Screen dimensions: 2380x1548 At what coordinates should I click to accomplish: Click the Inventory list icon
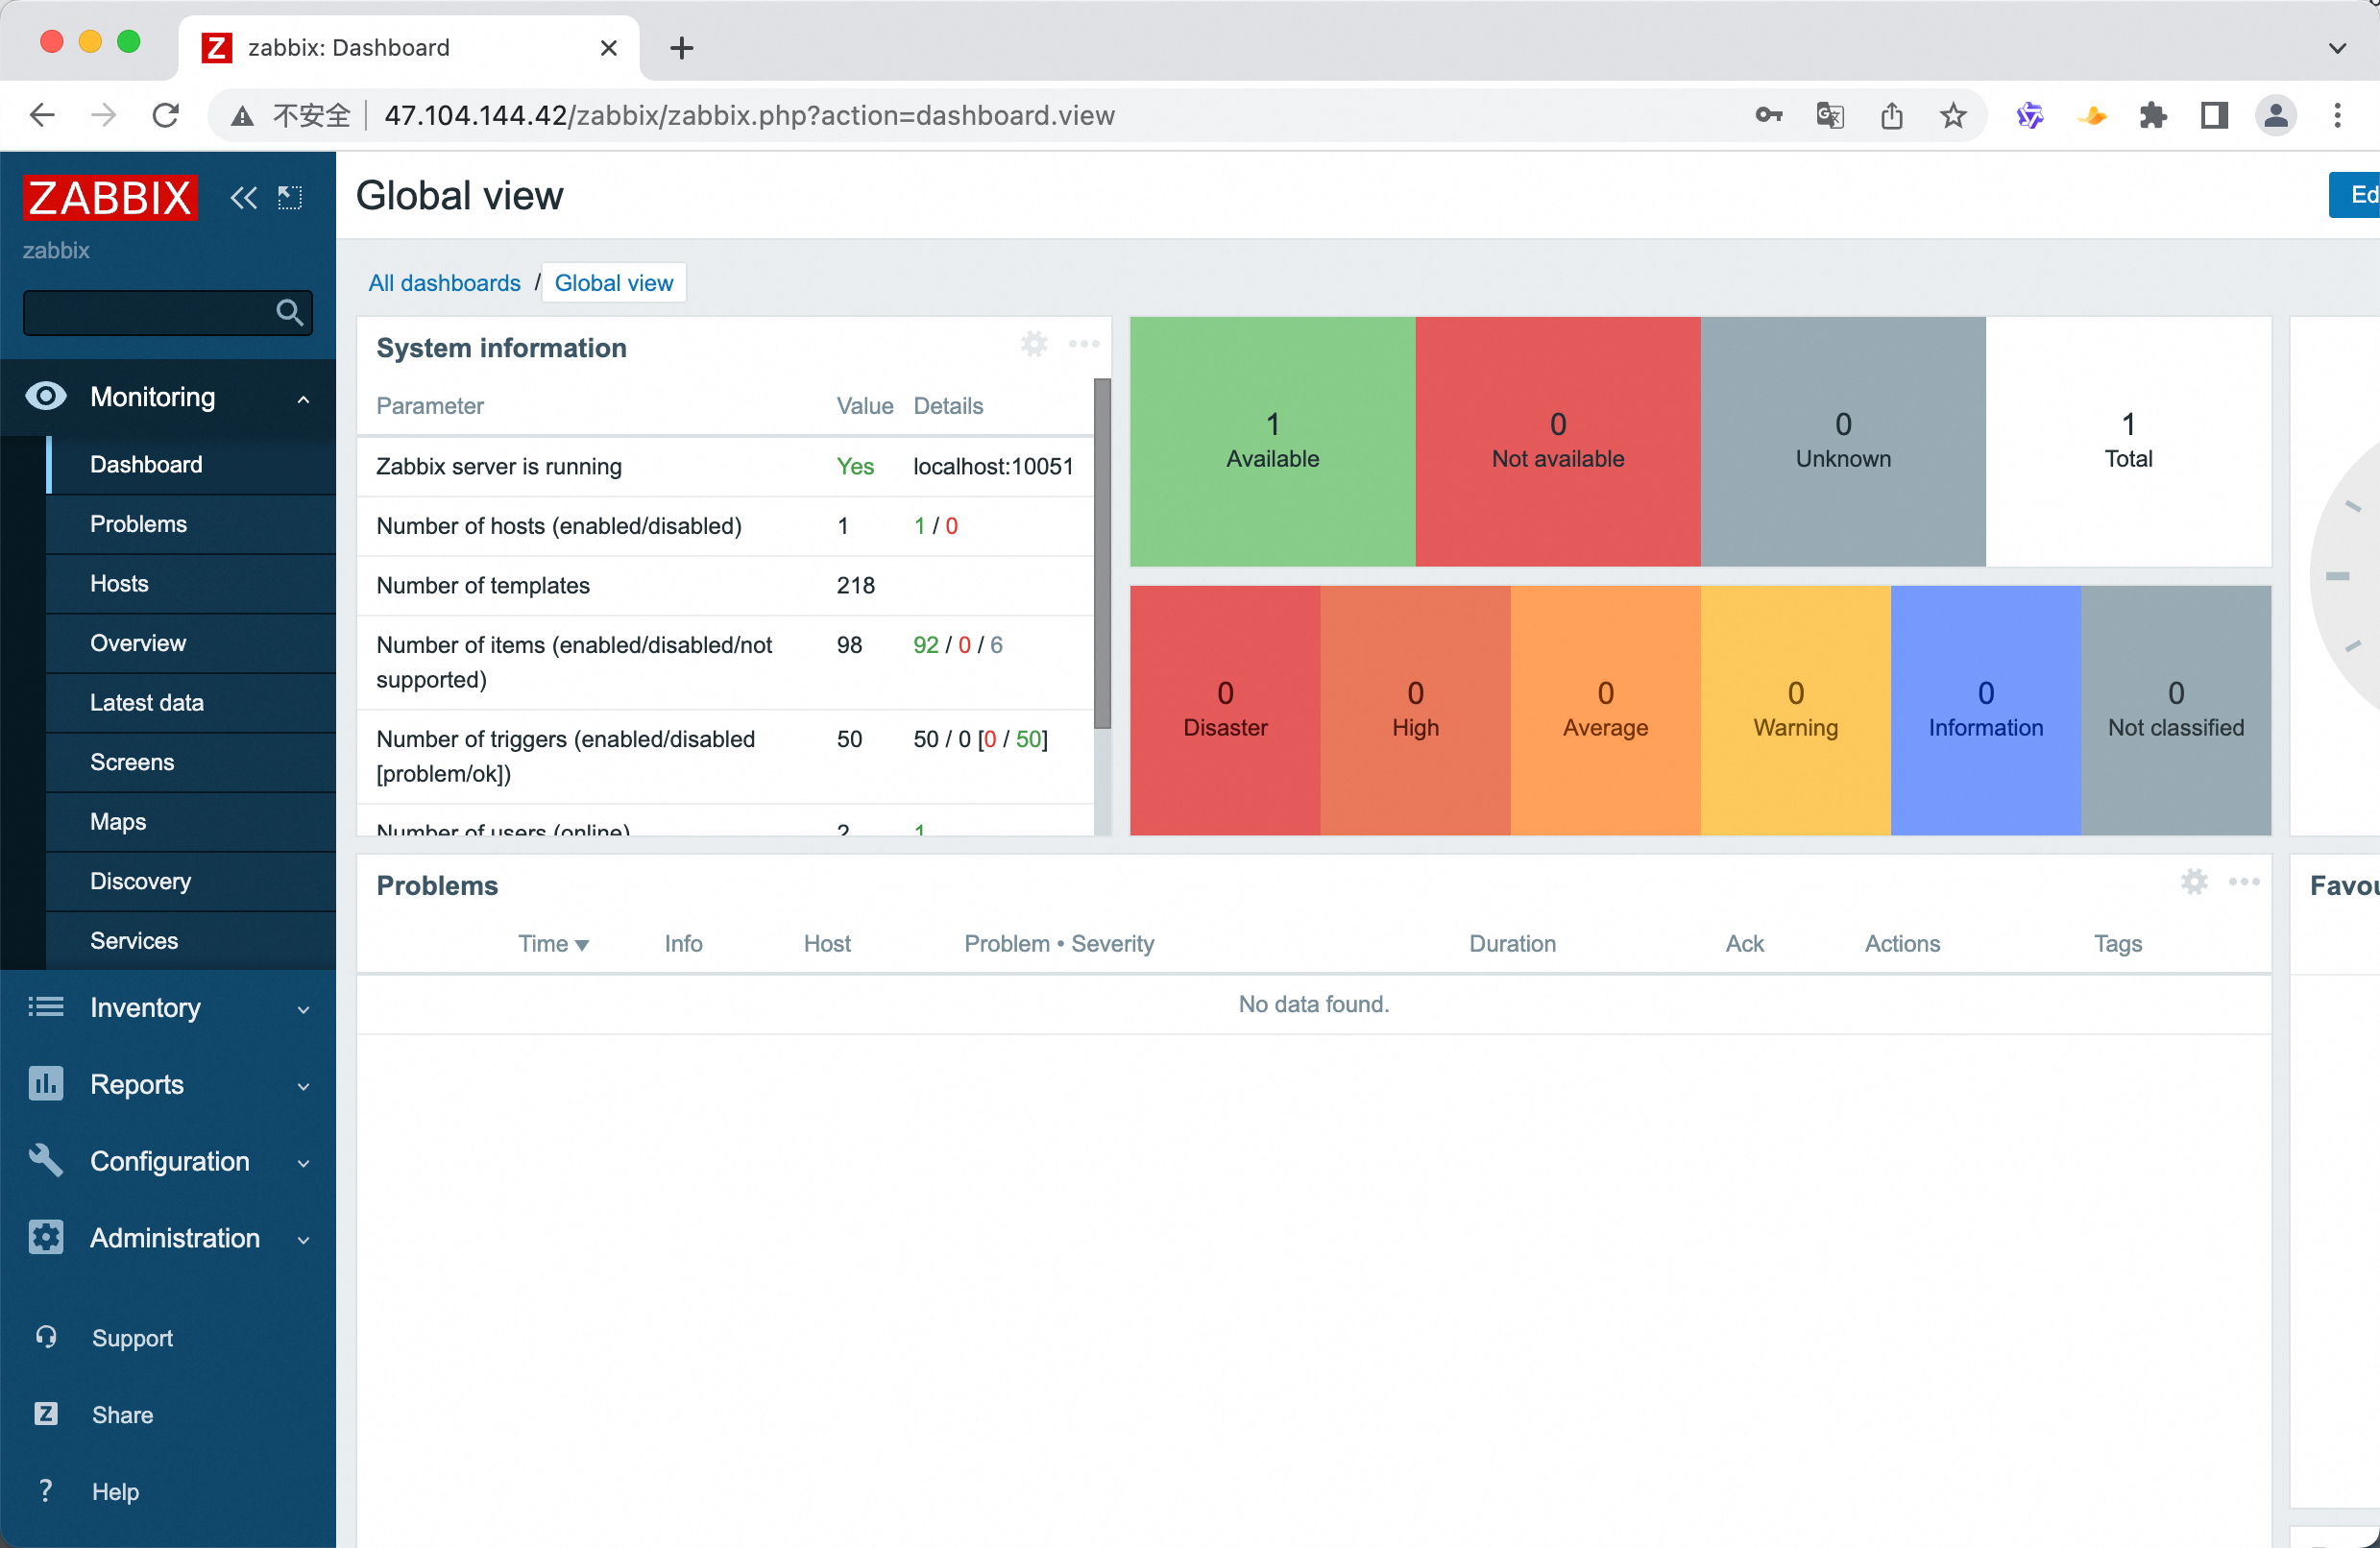[x=45, y=1006]
